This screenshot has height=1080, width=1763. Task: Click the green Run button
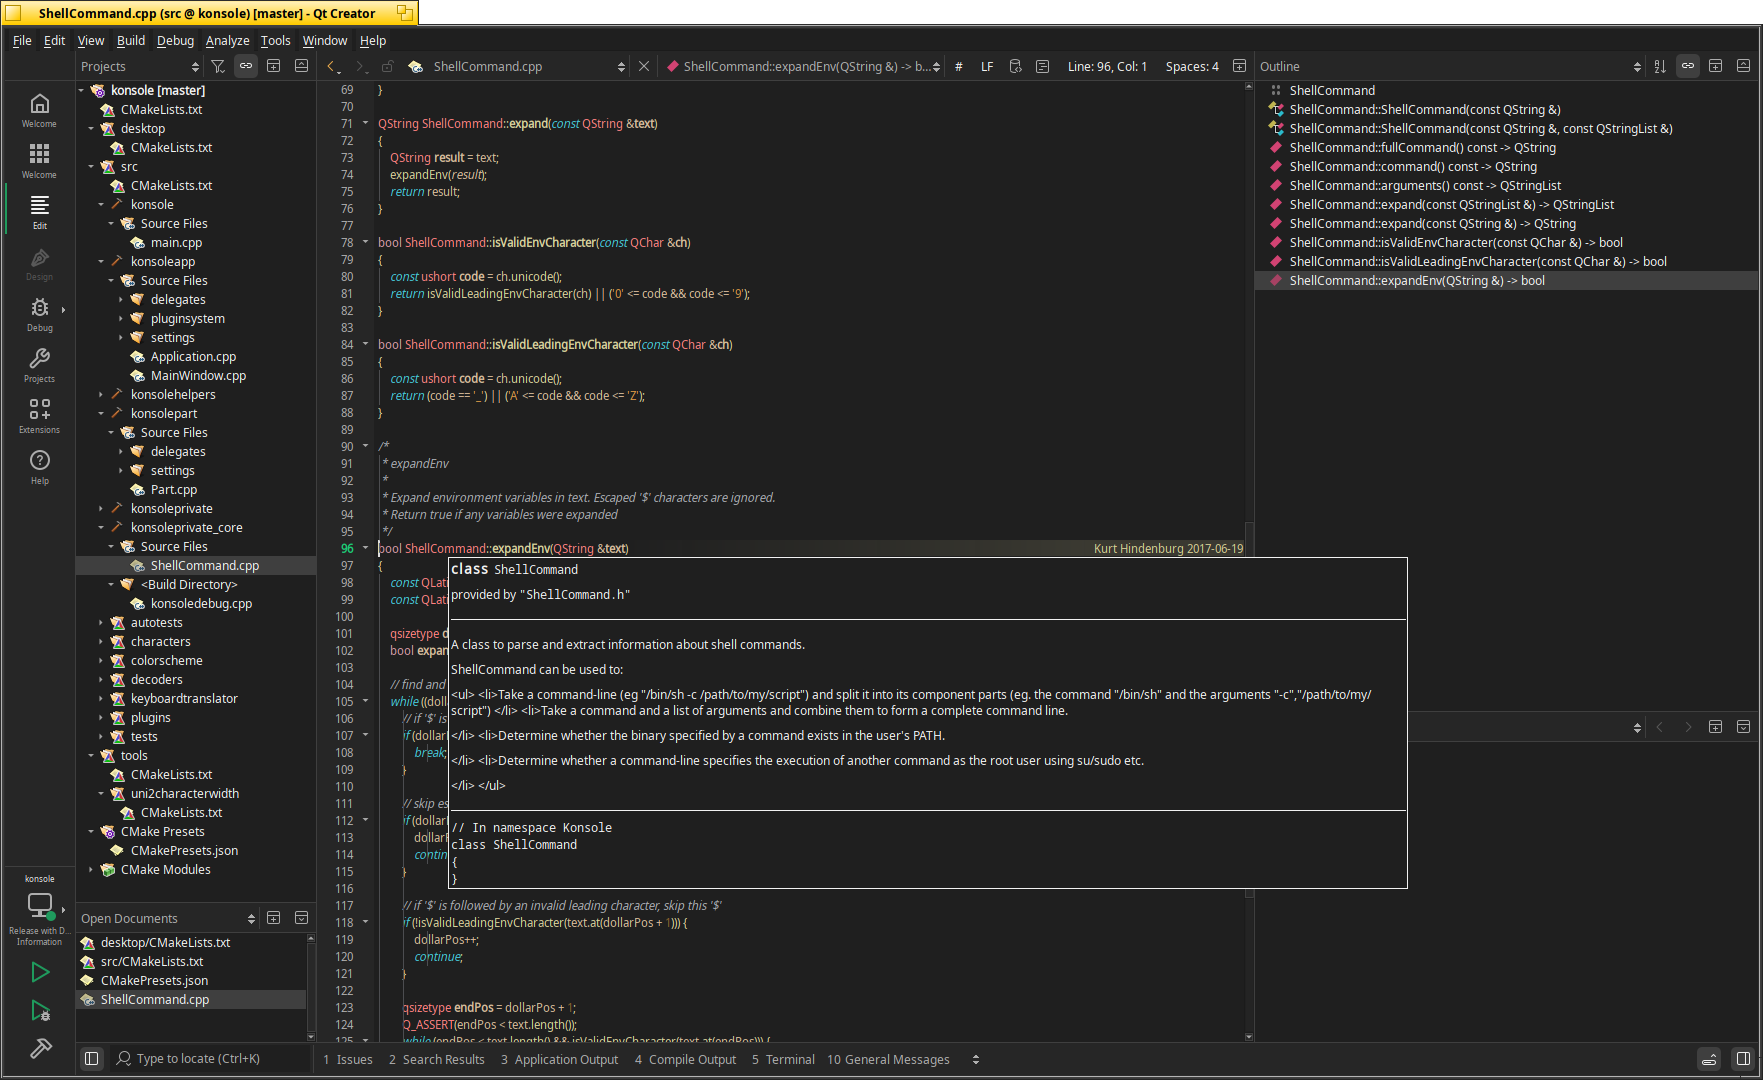pyautogui.click(x=40, y=971)
